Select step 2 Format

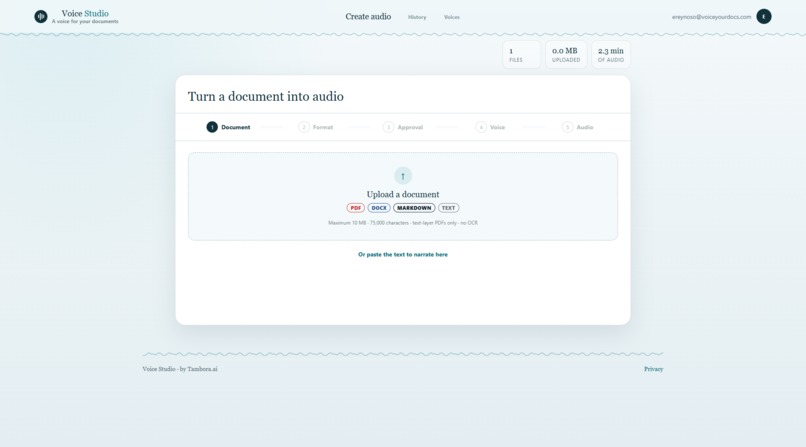click(316, 127)
